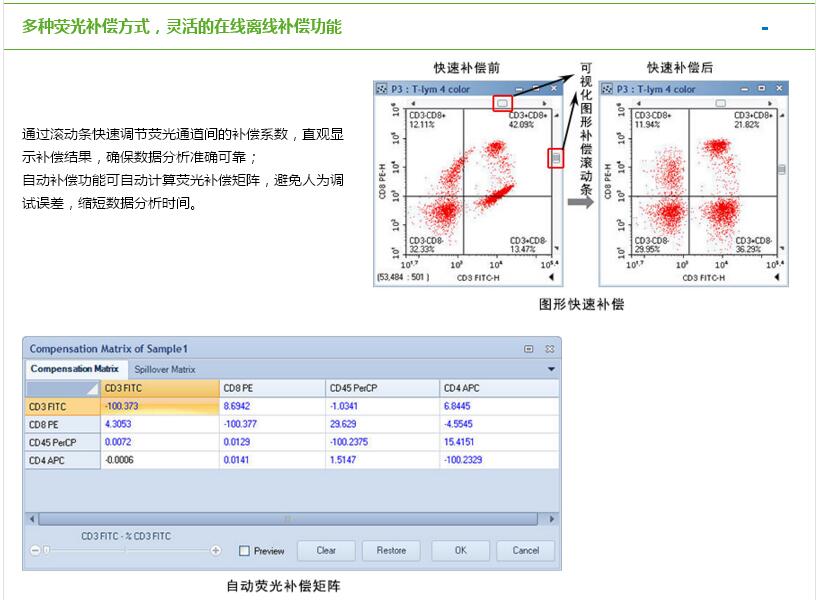819x600 pixels.
Task: Click the top scrollbar's right arrow in the 快速补偿后 plot
Action: point(770,103)
